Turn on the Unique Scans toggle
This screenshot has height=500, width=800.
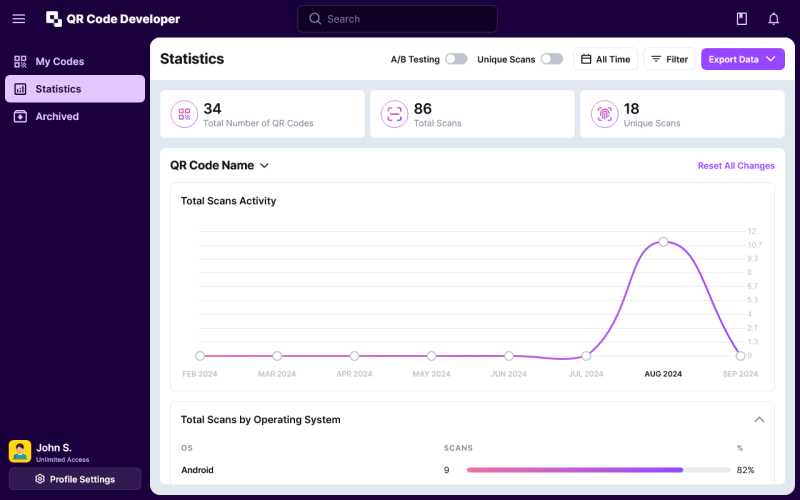click(552, 59)
